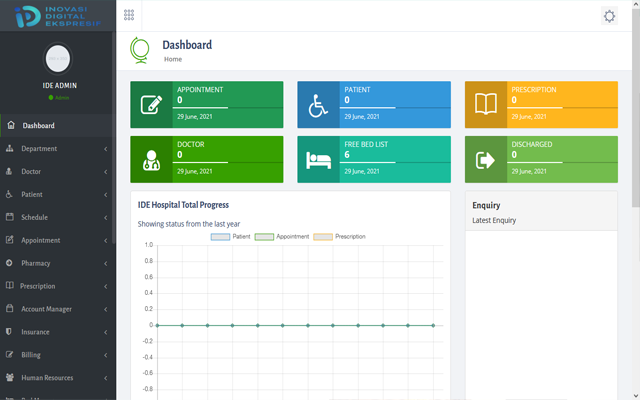Click the admin profile avatar

click(58, 57)
